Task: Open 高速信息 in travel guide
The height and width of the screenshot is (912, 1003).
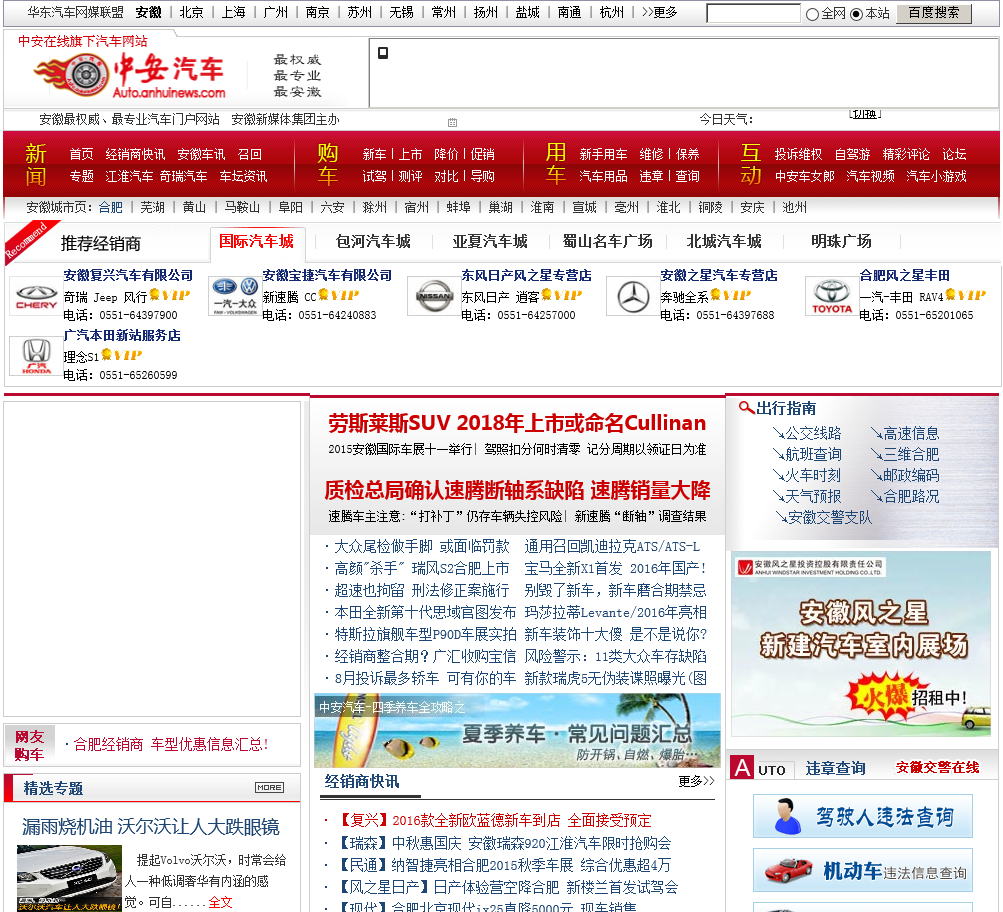Action: pos(911,433)
